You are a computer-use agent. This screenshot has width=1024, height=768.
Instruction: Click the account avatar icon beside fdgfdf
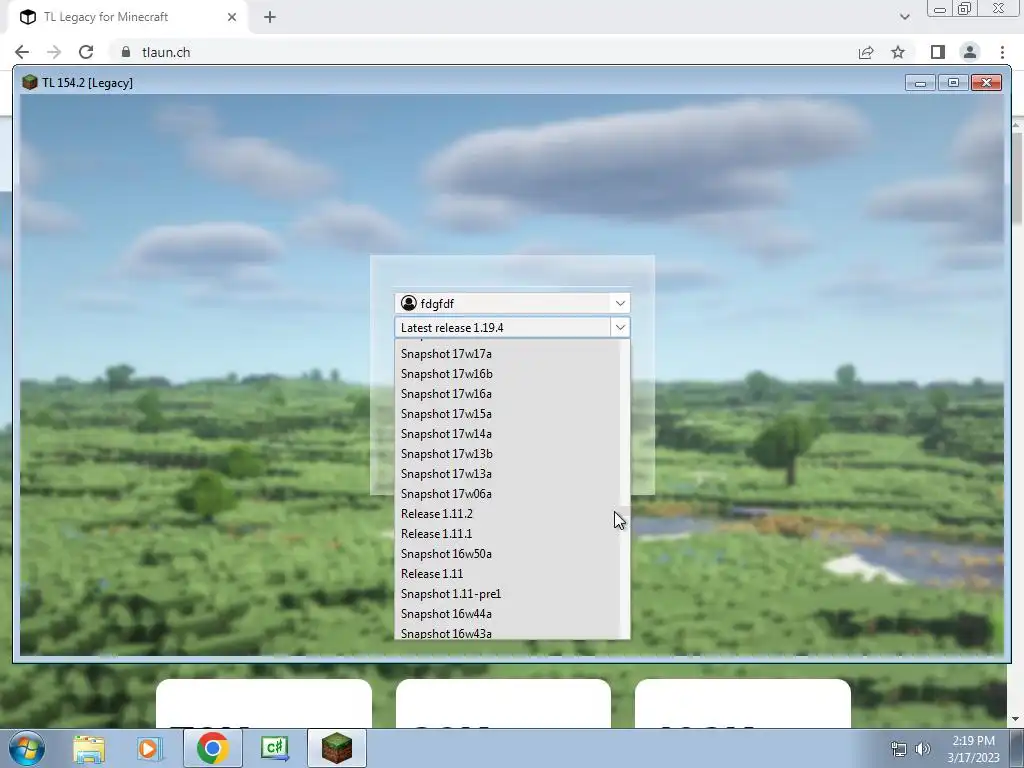tap(409, 303)
